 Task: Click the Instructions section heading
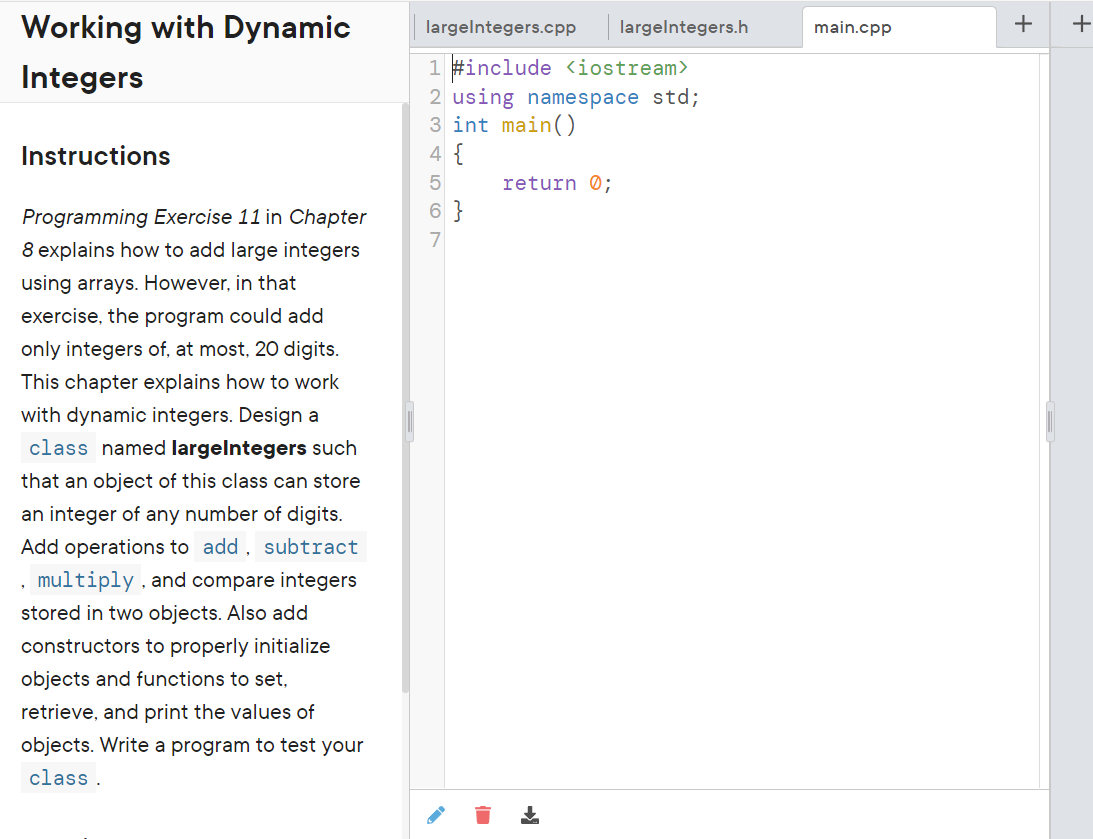click(96, 156)
